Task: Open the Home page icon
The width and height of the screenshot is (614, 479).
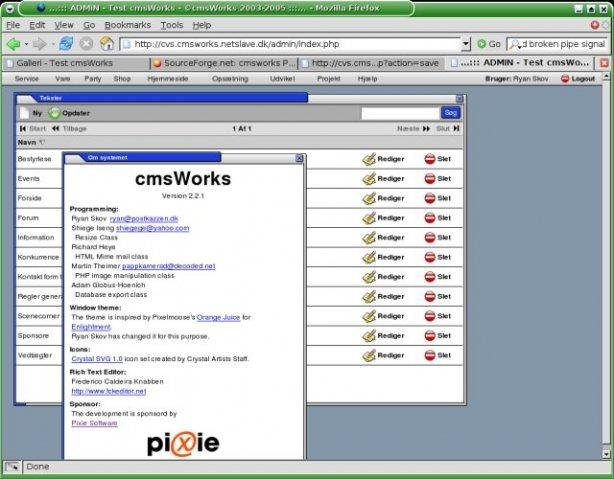Action: tap(106, 43)
